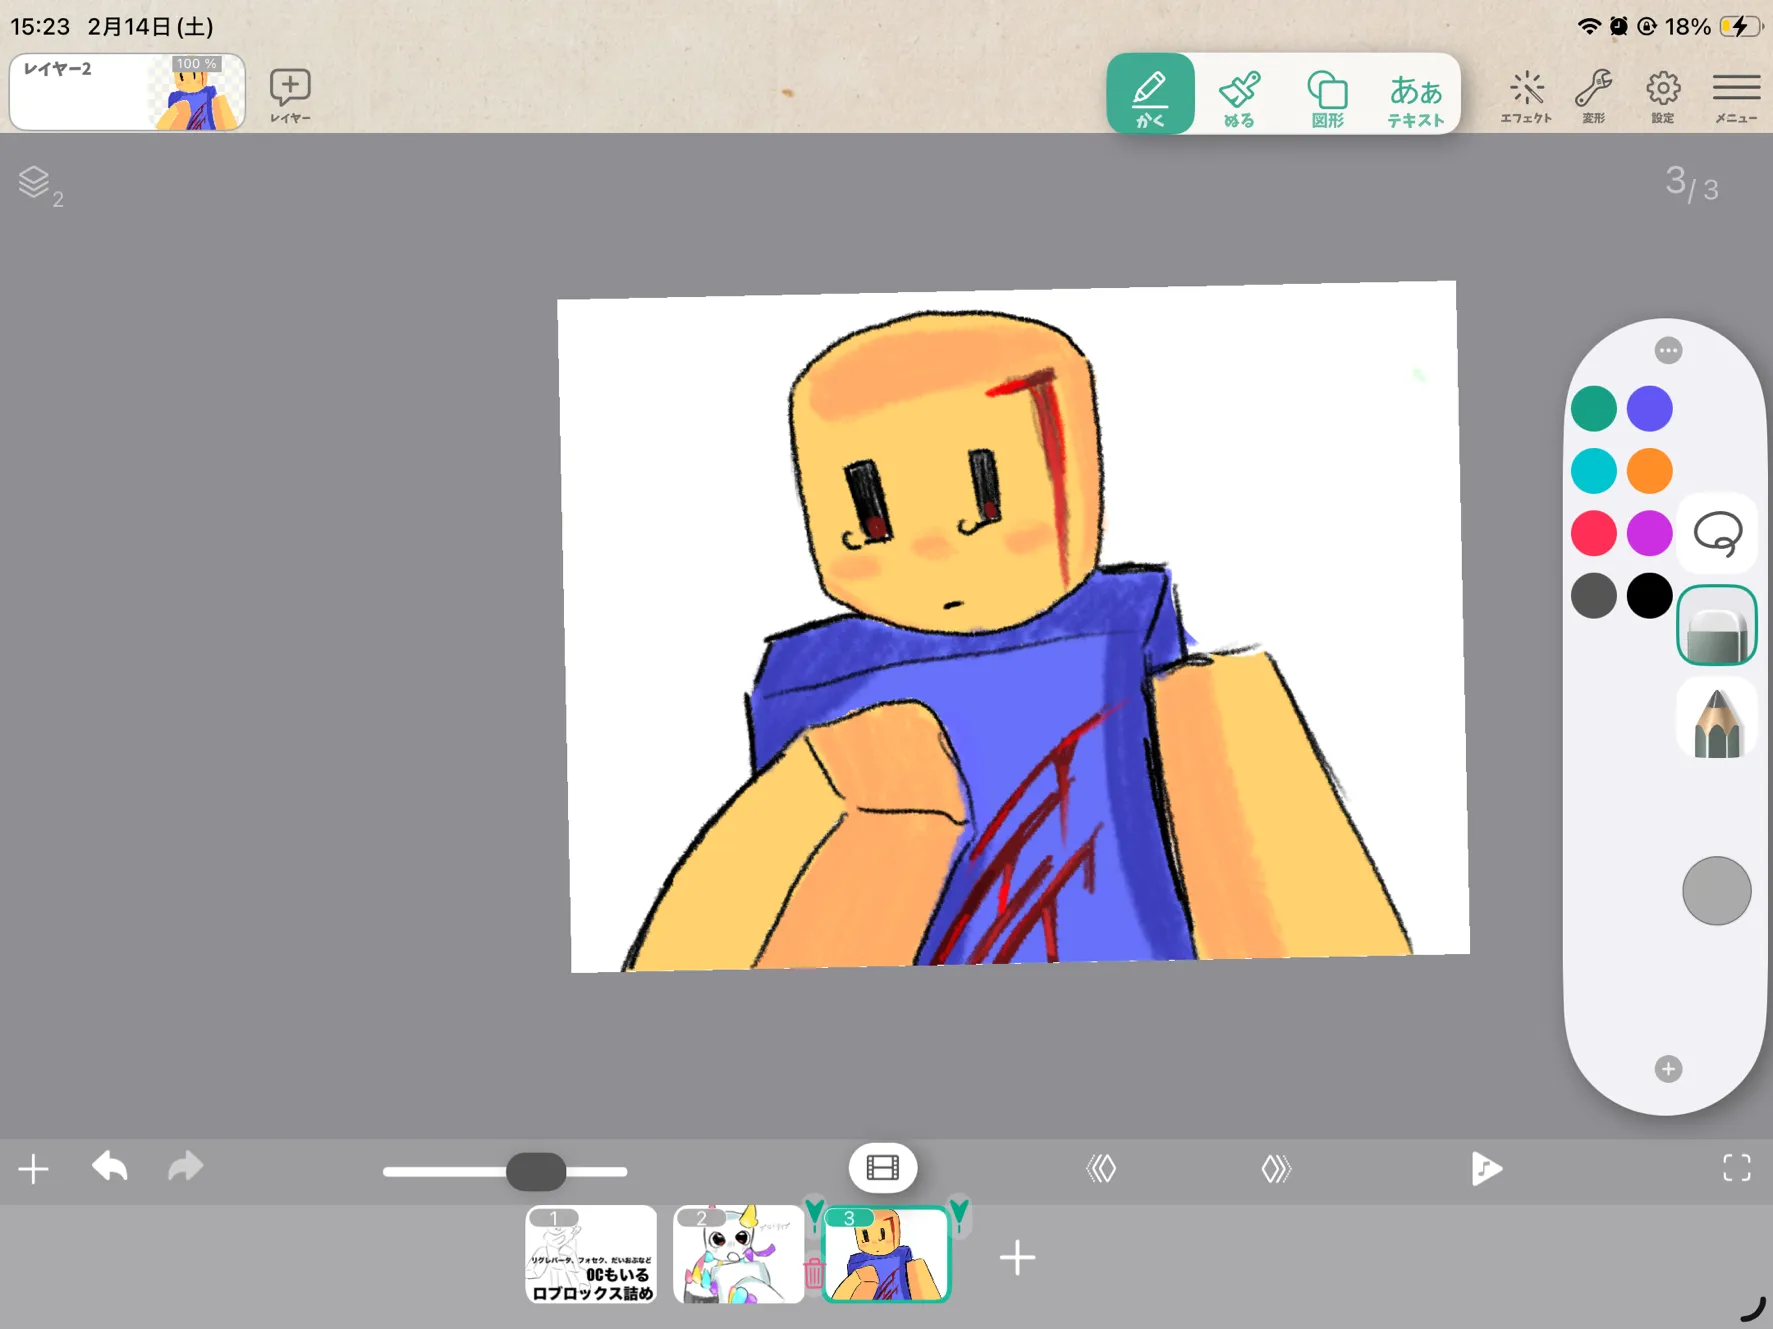Tap the battery status indicator
The image size is (1773, 1329).
click(1742, 26)
